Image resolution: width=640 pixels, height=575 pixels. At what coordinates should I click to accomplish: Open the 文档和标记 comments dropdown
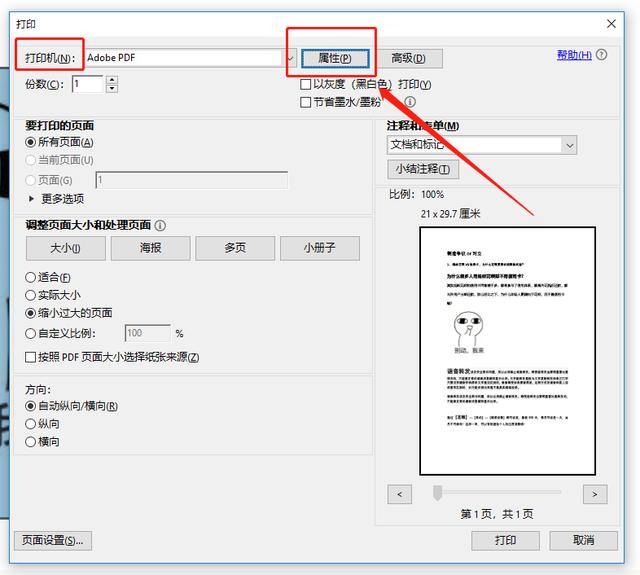pyautogui.click(x=482, y=145)
